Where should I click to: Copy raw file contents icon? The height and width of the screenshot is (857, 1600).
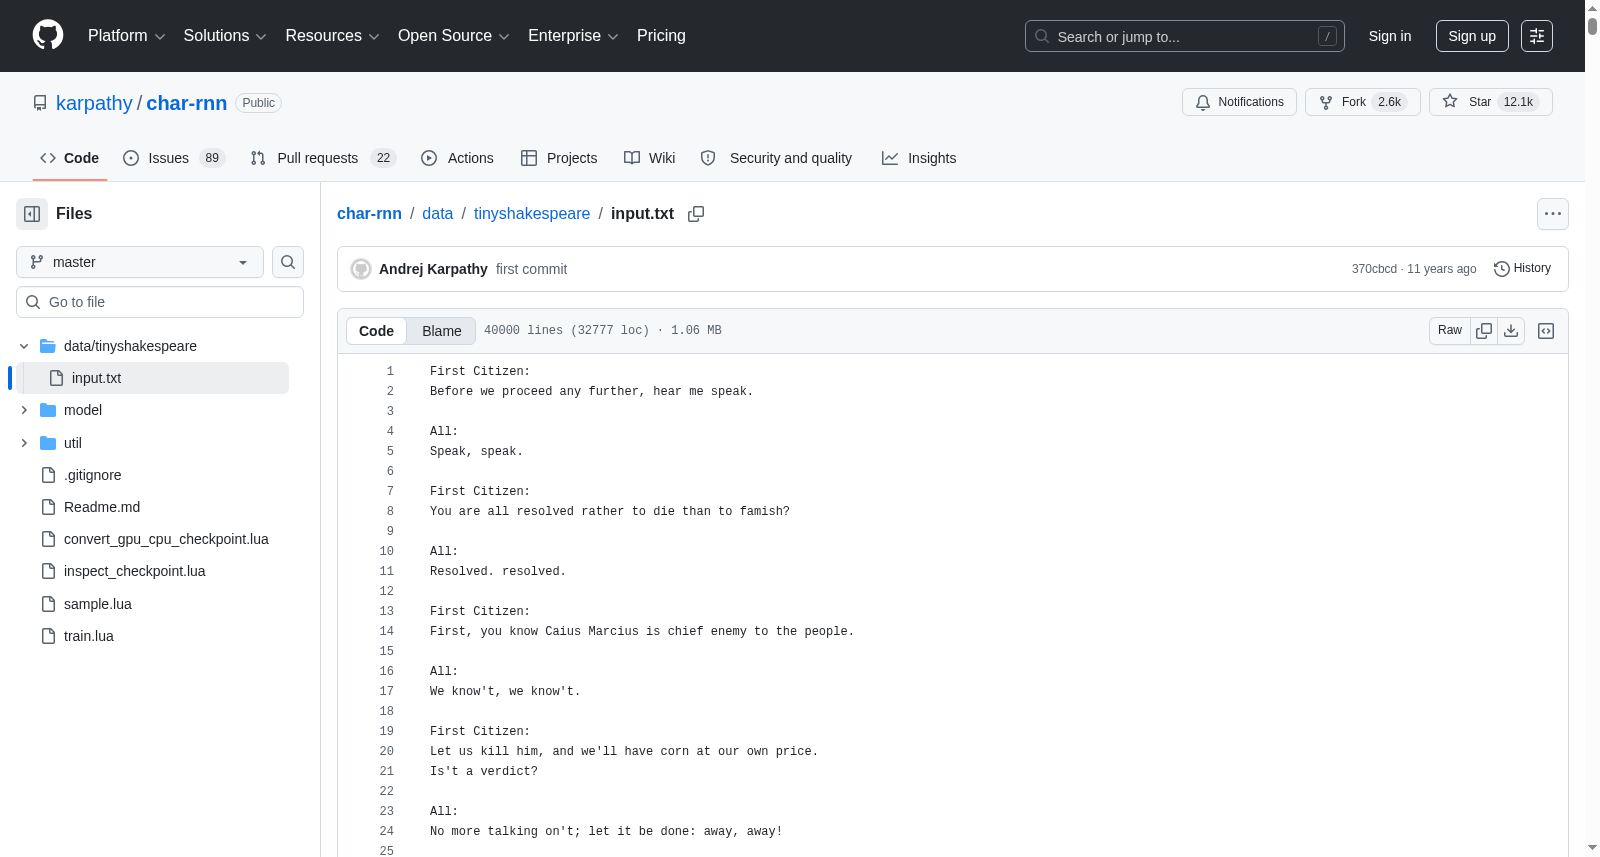click(x=1484, y=331)
